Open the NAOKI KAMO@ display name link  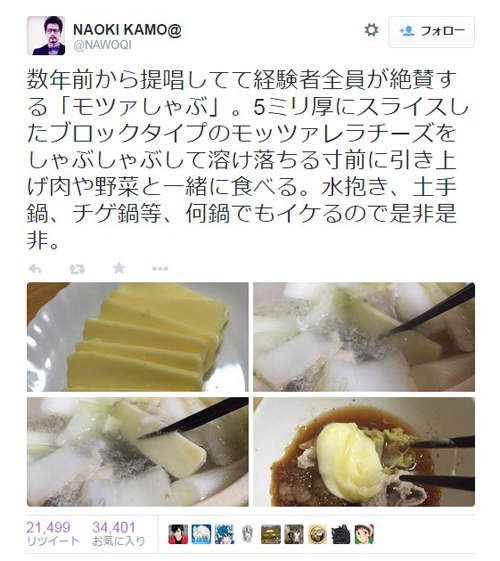127,29
